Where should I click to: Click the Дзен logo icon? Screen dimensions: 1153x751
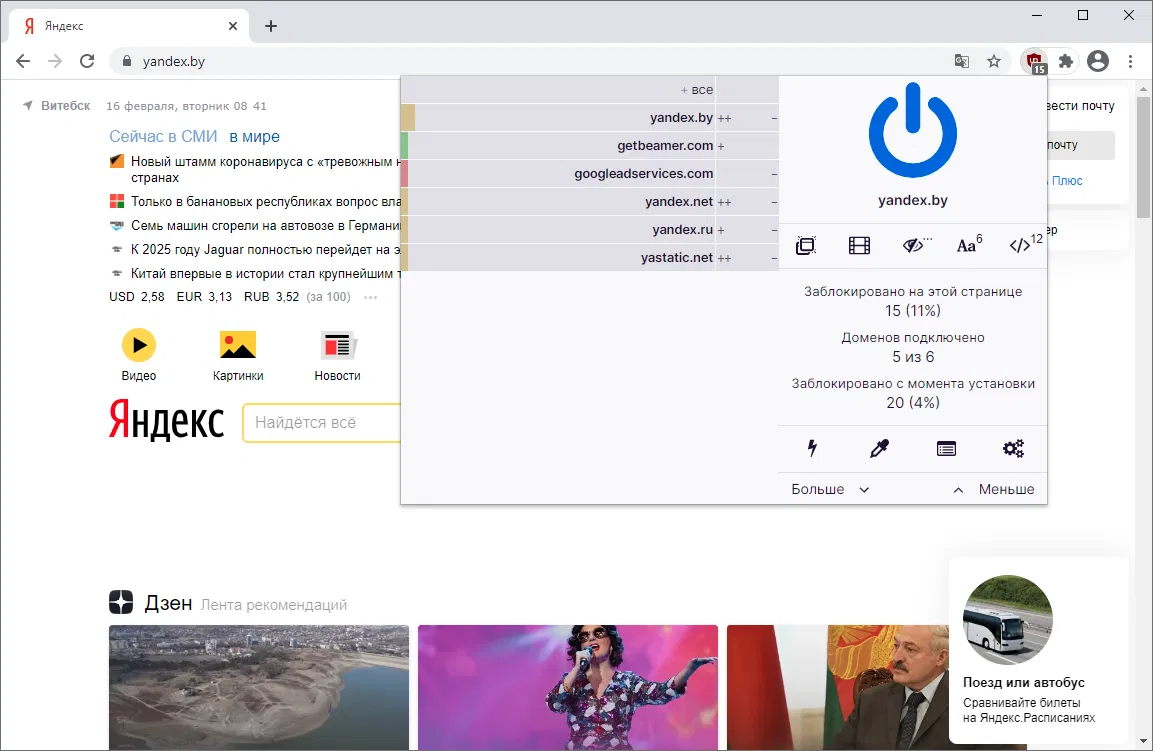(121, 602)
